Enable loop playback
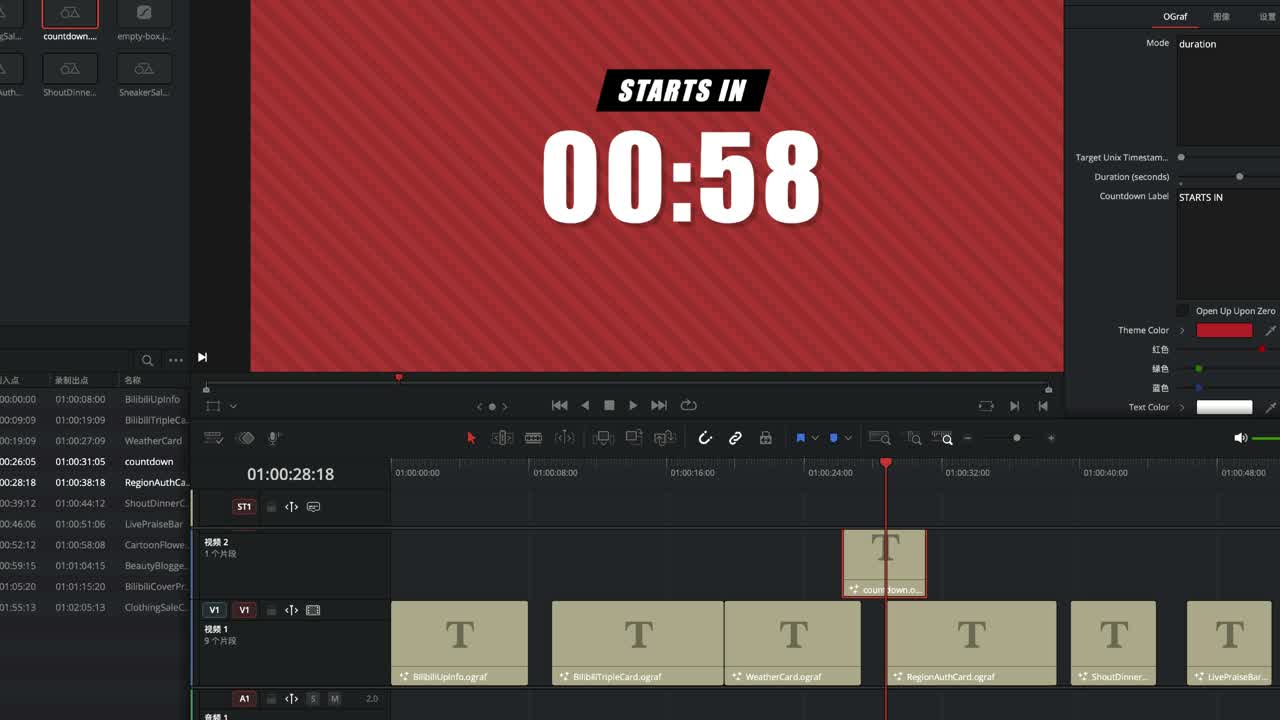 point(688,405)
